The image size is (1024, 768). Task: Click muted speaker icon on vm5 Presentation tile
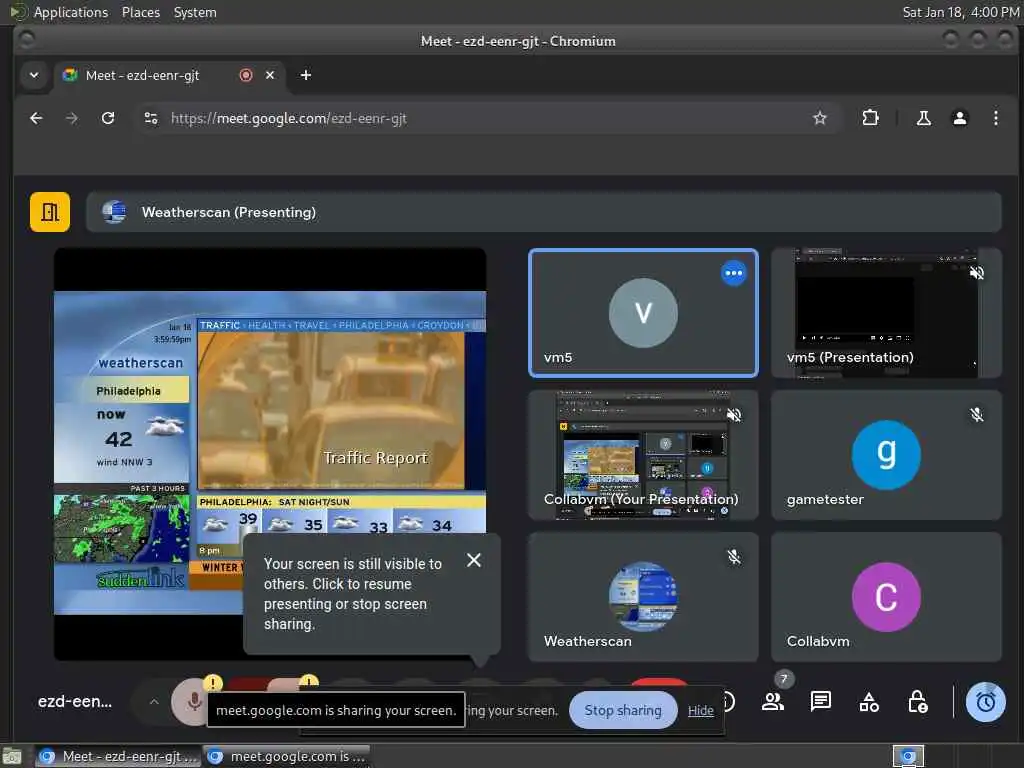point(977,273)
